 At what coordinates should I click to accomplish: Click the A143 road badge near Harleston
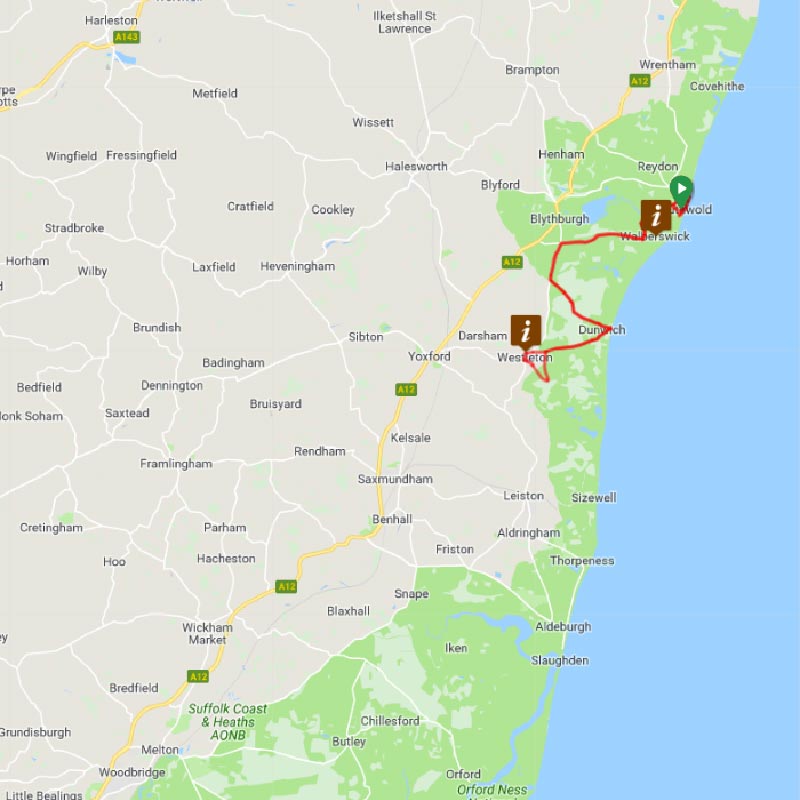click(126, 37)
